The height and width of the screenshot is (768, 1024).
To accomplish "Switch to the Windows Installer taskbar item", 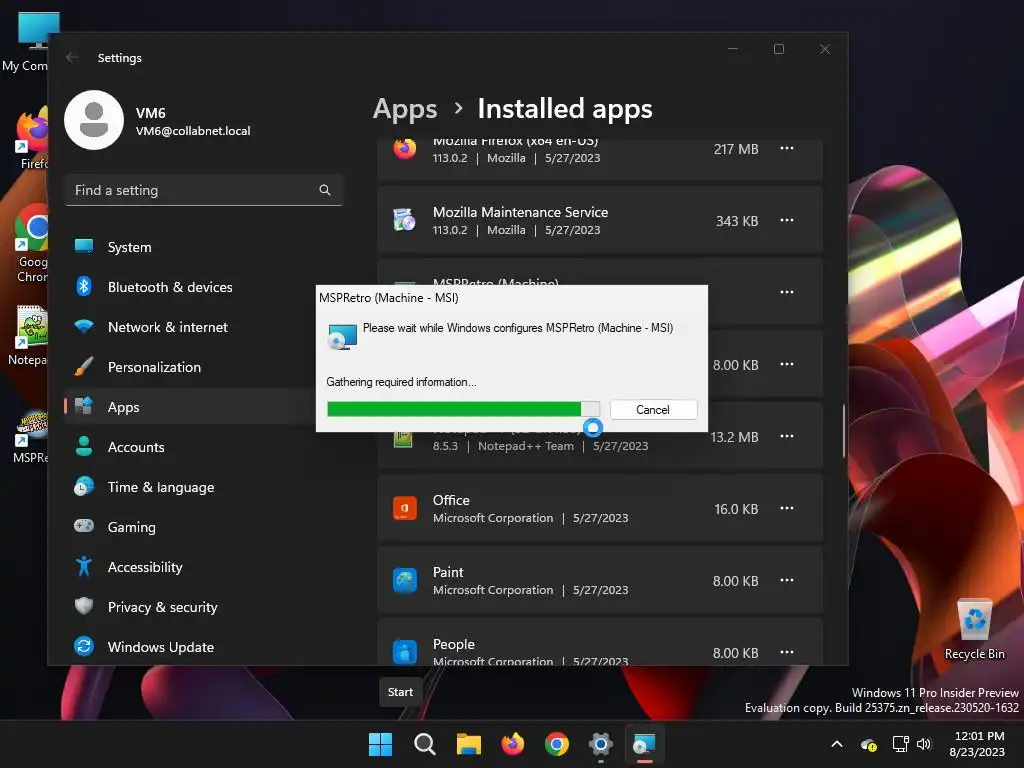I will click(645, 744).
